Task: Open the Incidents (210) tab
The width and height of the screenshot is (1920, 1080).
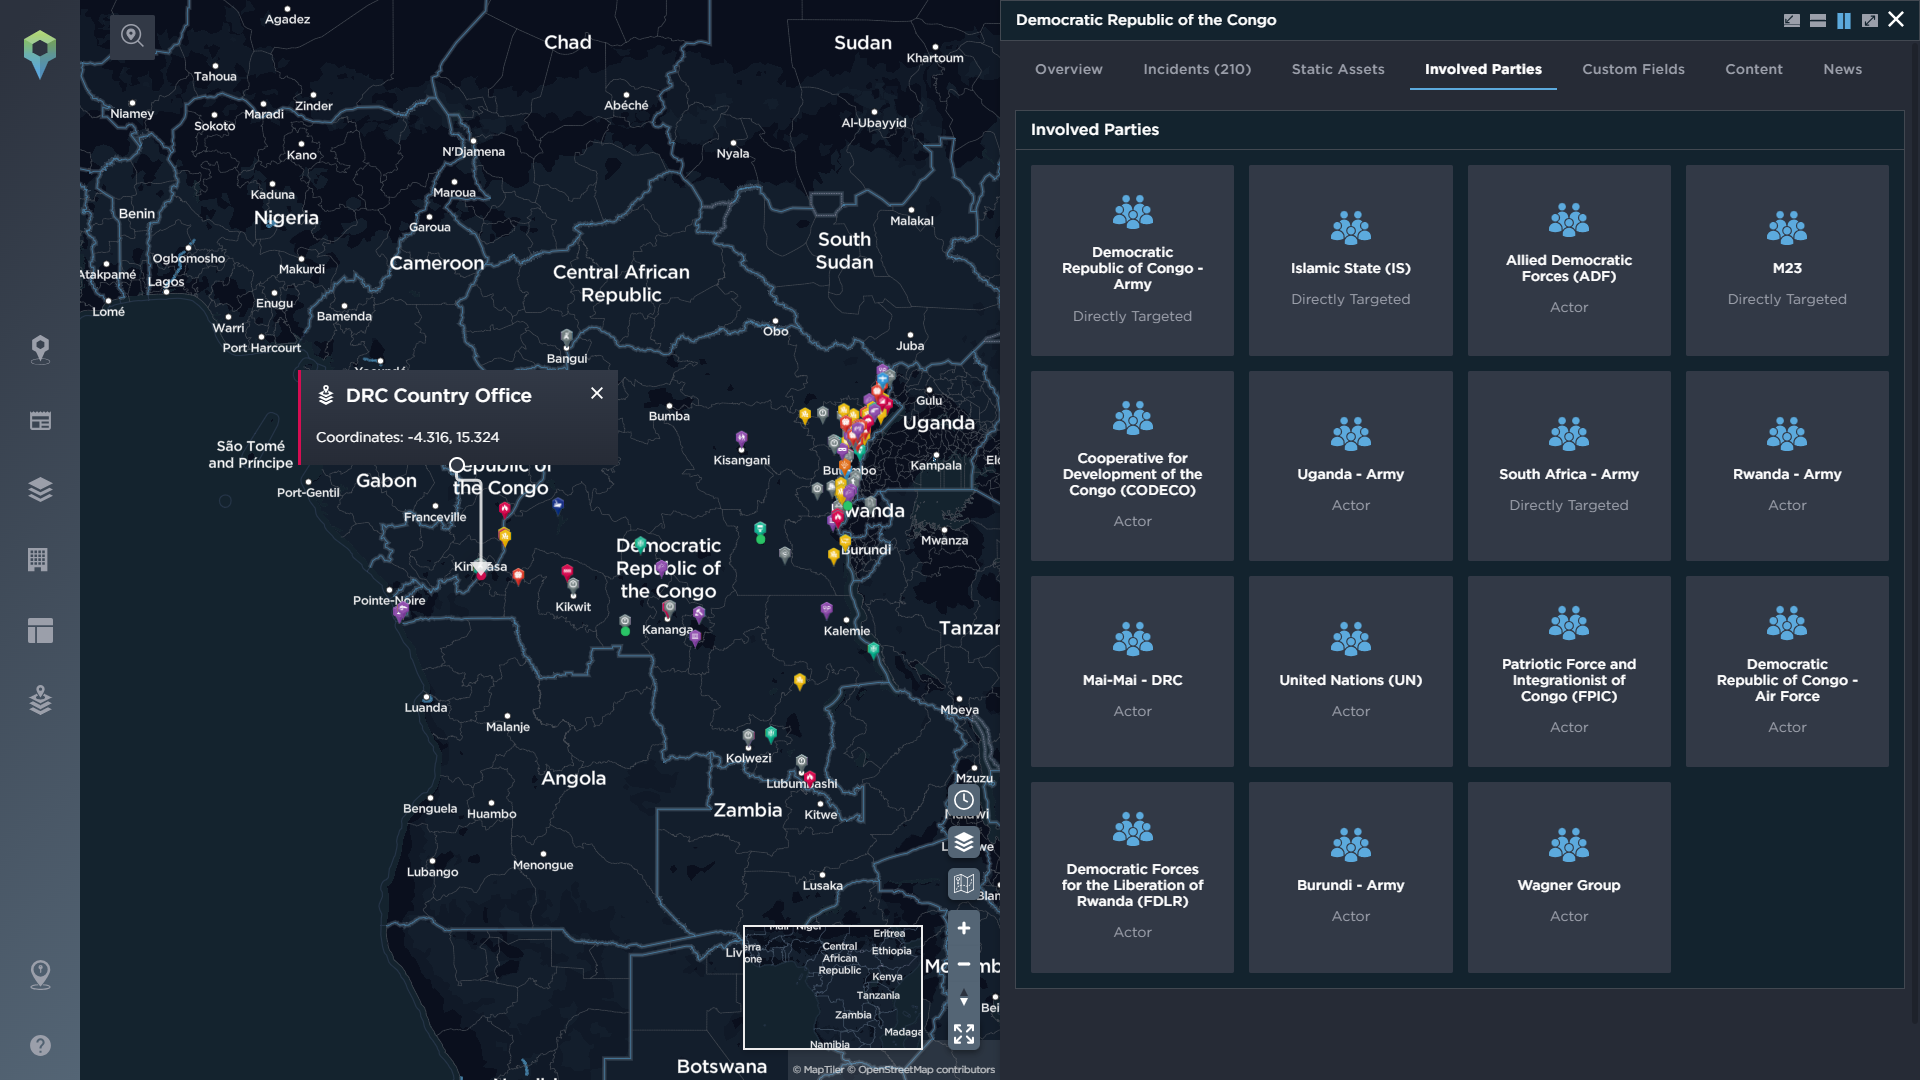Action: click(x=1197, y=69)
